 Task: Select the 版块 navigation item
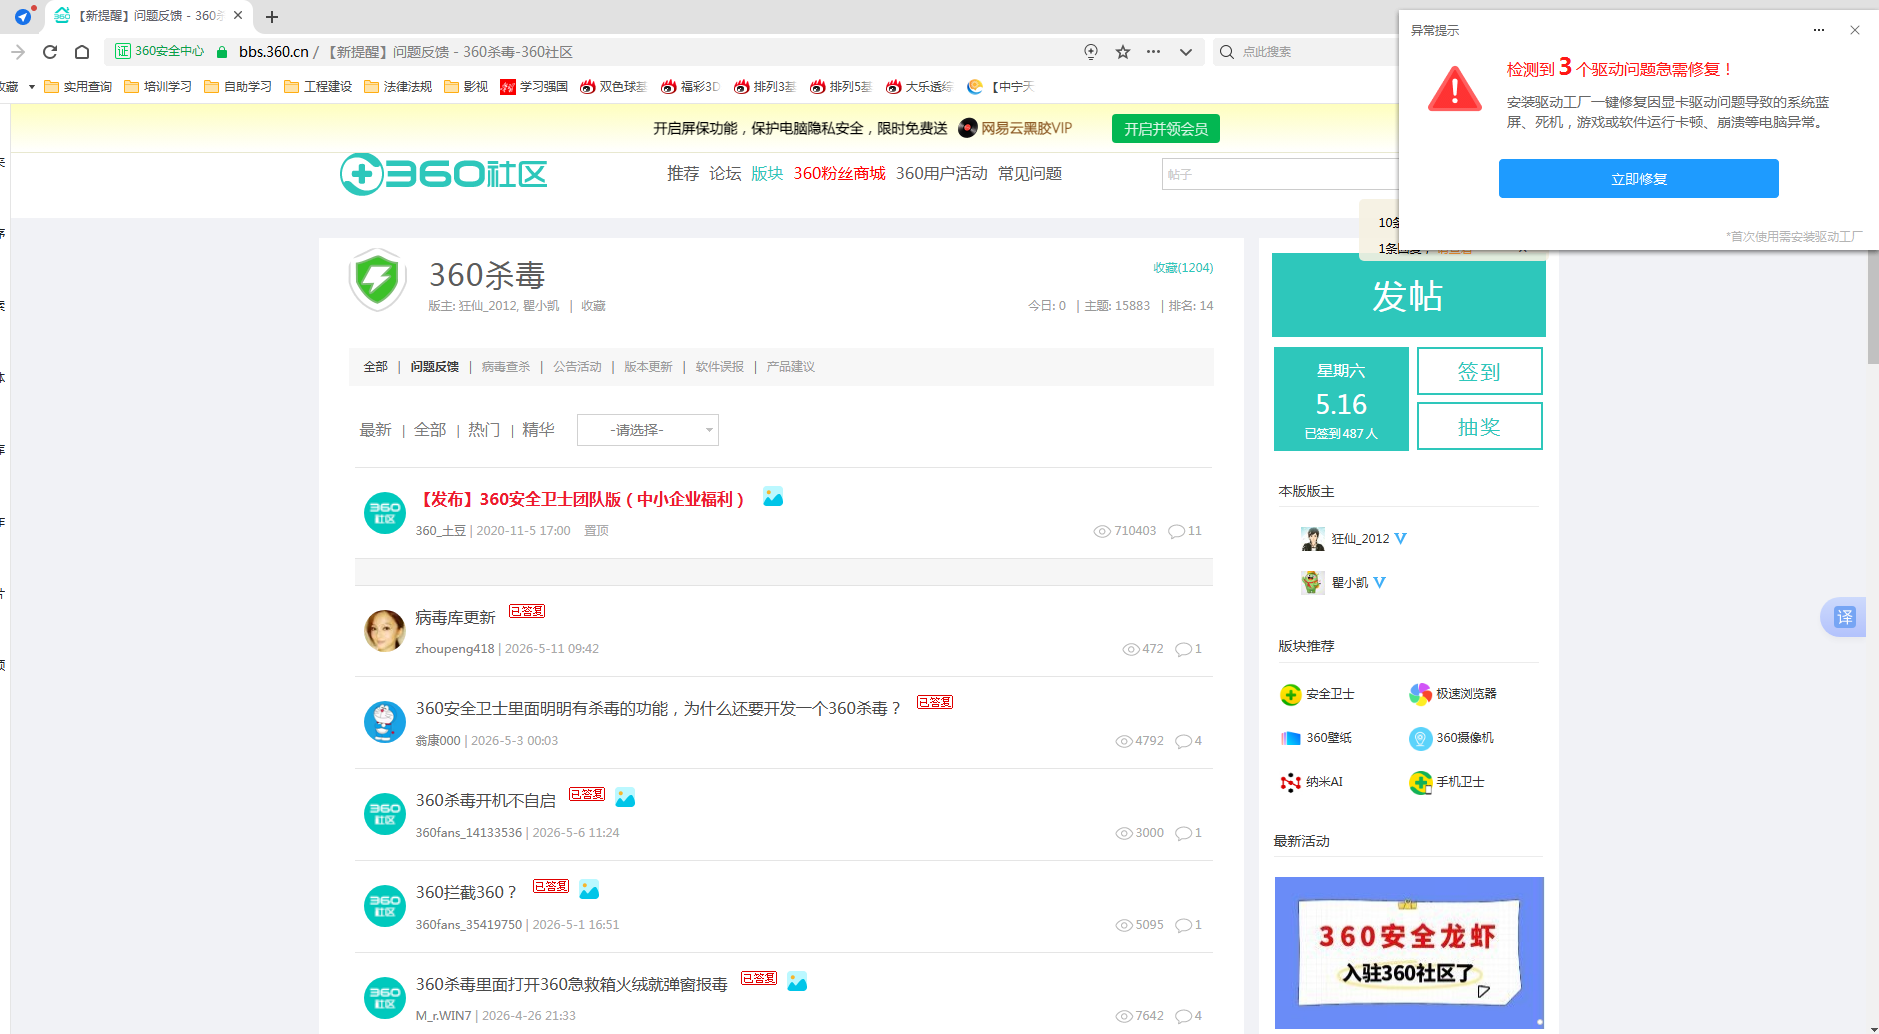click(767, 174)
